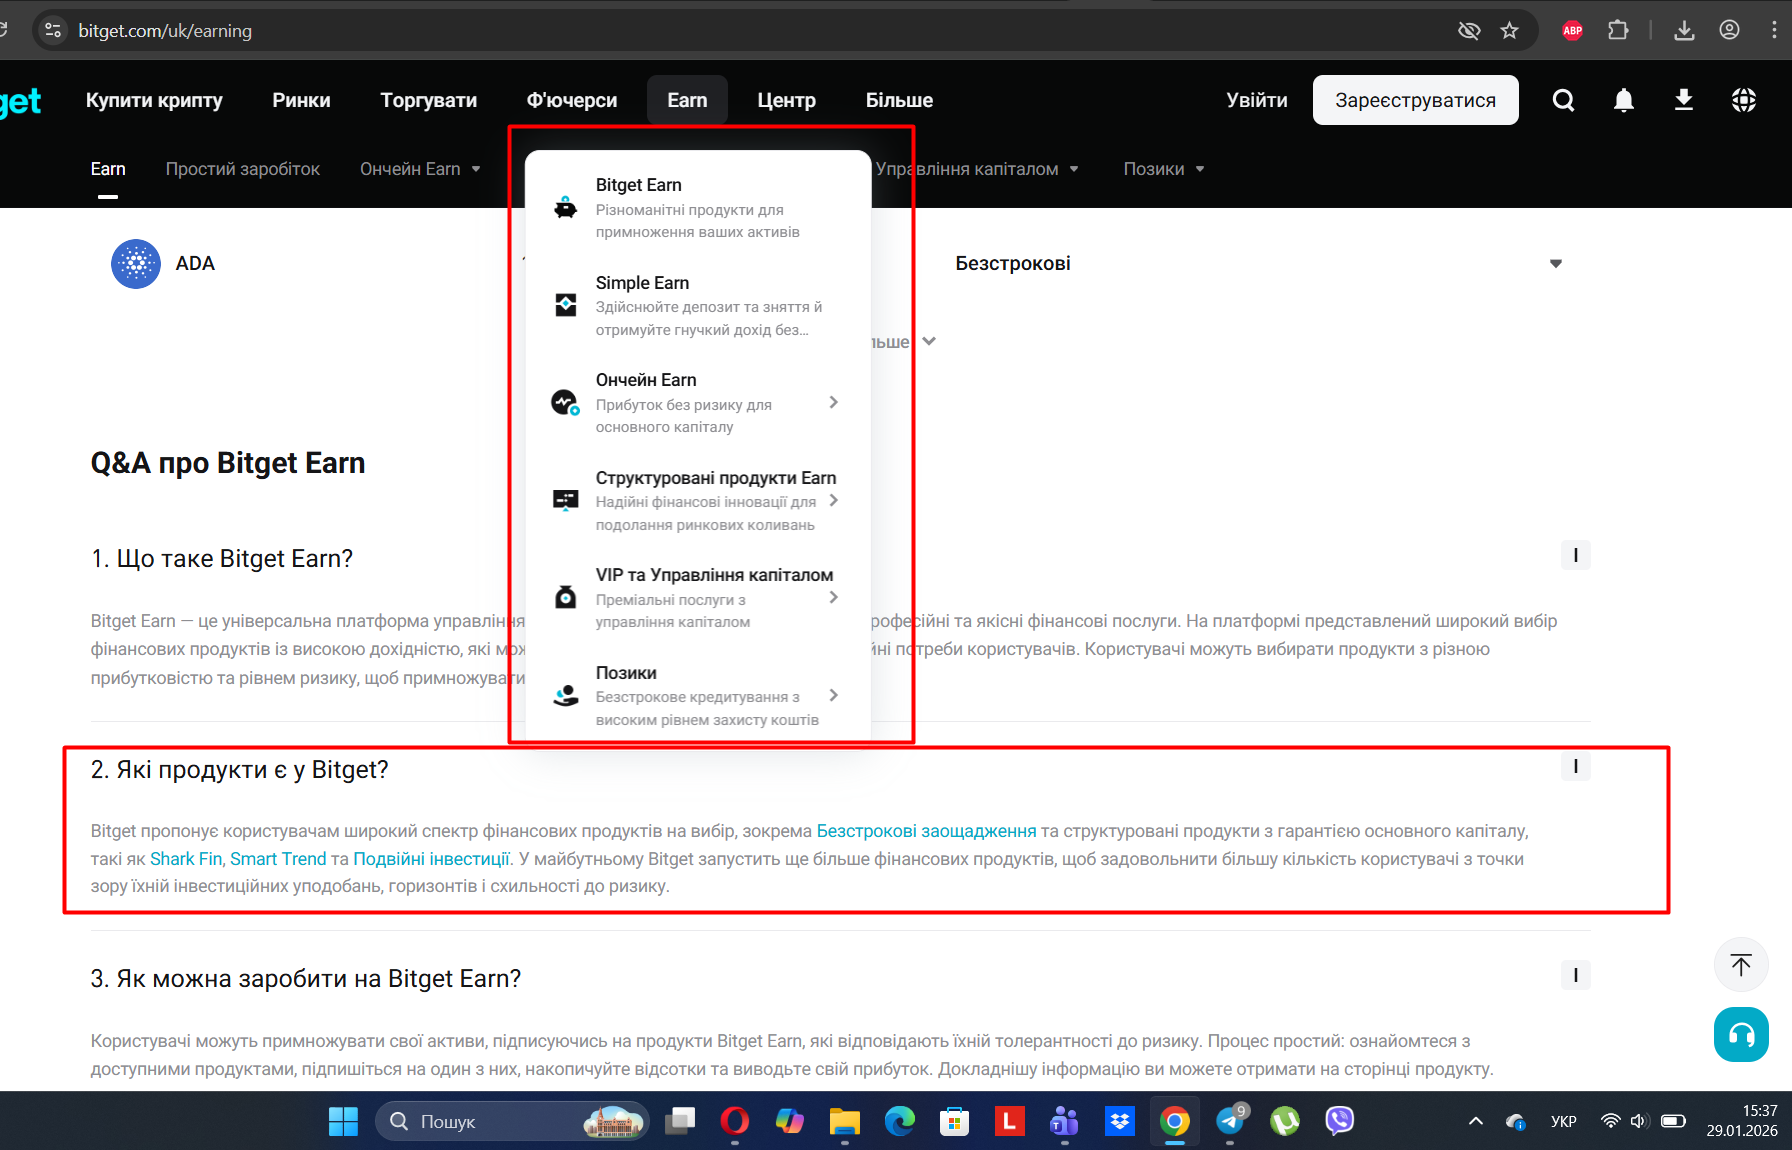Image resolution: width=1792 pixels, height=1150 pixels.
Task: Open the Центр menu
Action: pyautogui.click(x=787, y=100)
